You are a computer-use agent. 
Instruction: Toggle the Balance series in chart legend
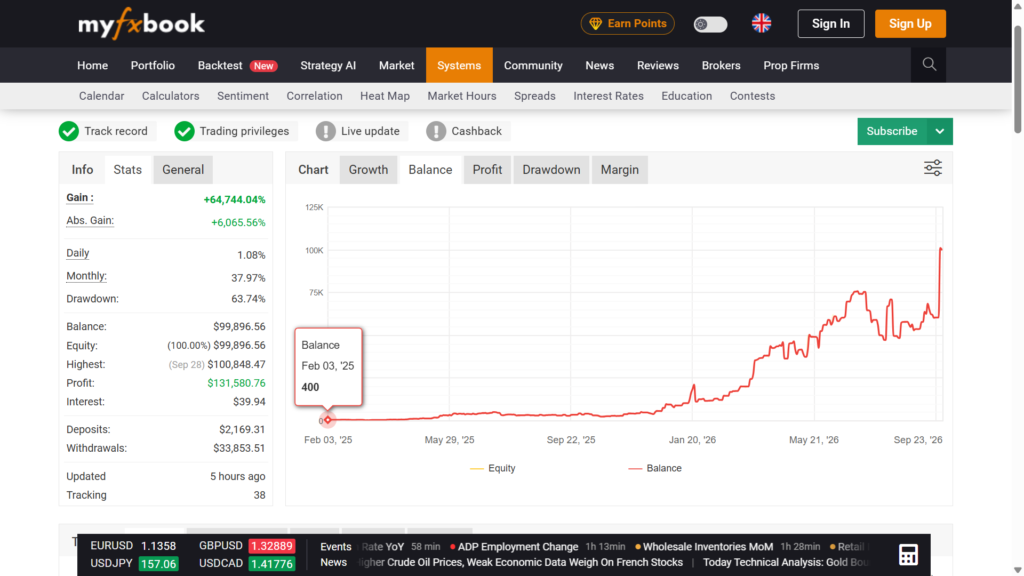tap(655, 468)
